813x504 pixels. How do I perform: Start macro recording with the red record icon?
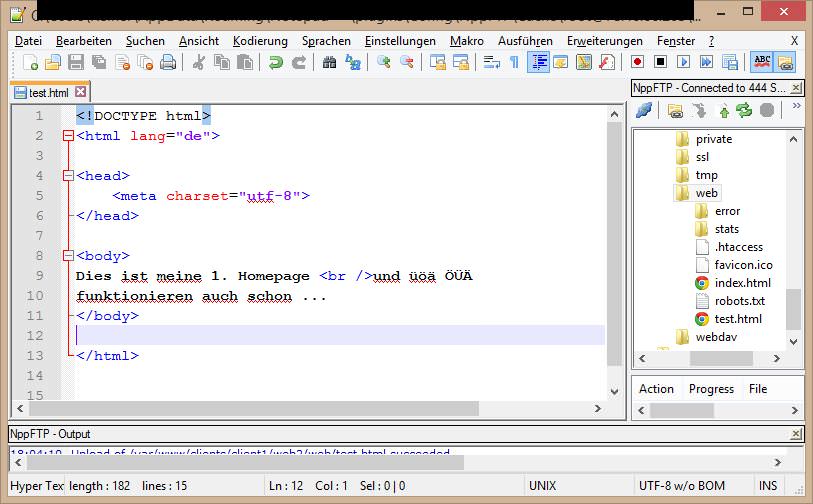point(637,62)
